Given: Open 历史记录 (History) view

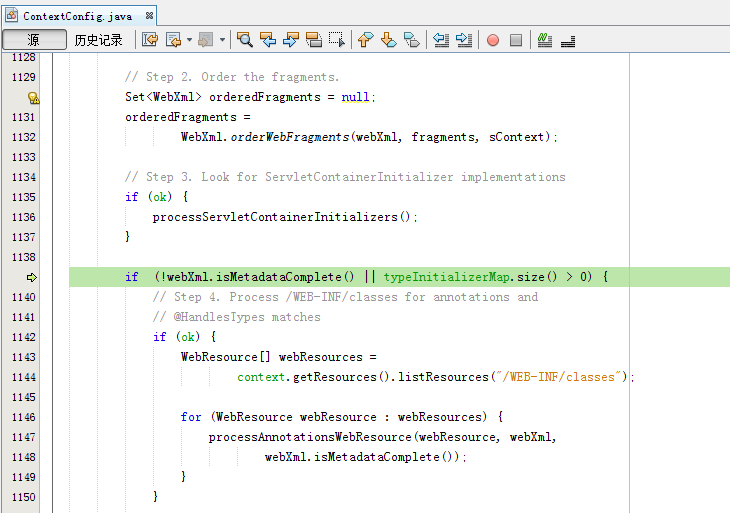Looking at the screenshot, I should click(x=98, y=40).
